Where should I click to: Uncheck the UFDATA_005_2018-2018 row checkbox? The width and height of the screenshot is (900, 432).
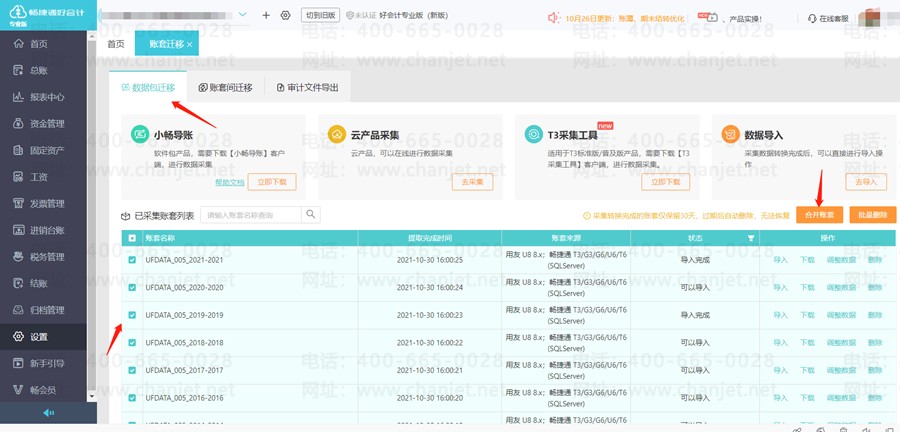point(132,343)
